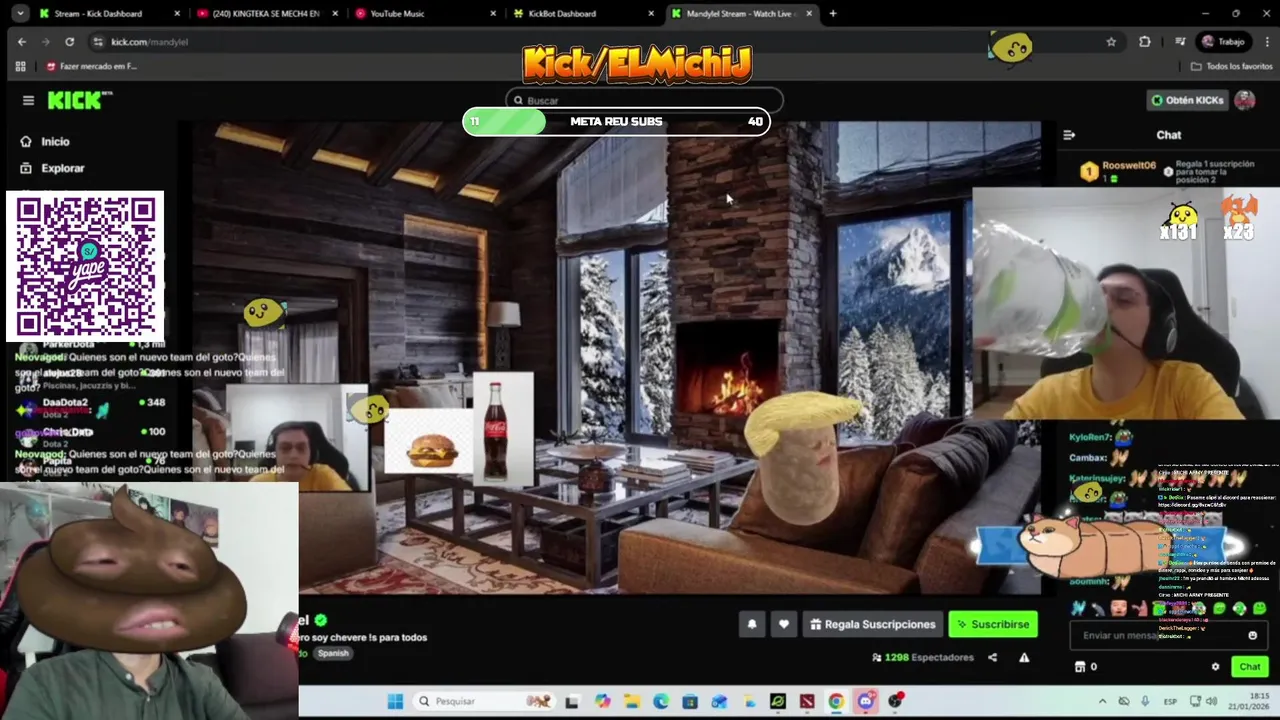
Task: Click the META REU SUBS progress bar
Action: (616, 121)
